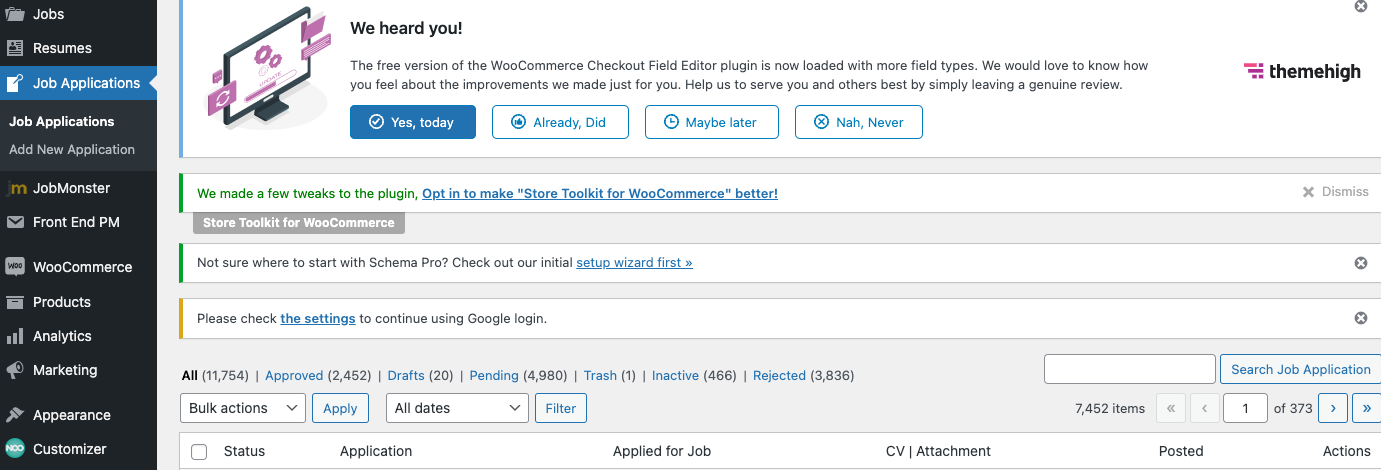Click the Applied for Job column header
The image size is (1381, 470).
[662, 451]
